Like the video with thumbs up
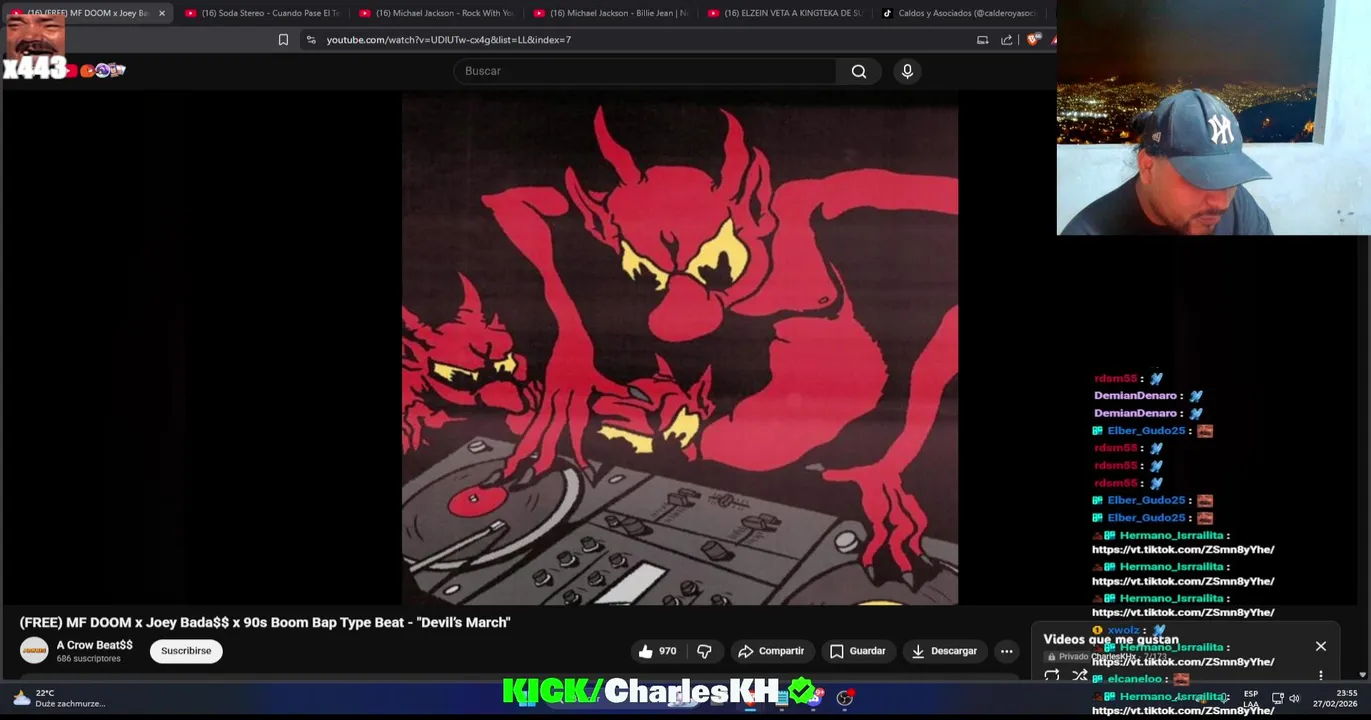This screenshot has height=720, width=1371. tap(657, 651)
